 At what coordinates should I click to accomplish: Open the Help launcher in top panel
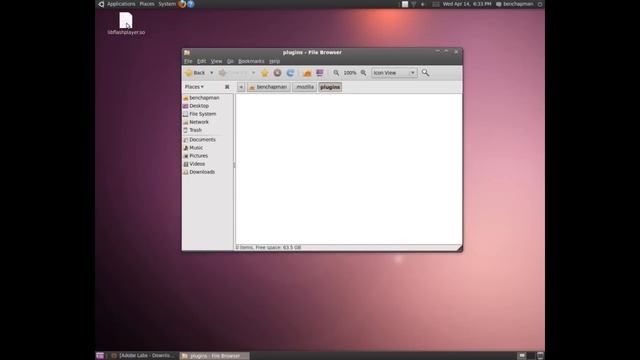pyautogui.click(x=191, y=4)
